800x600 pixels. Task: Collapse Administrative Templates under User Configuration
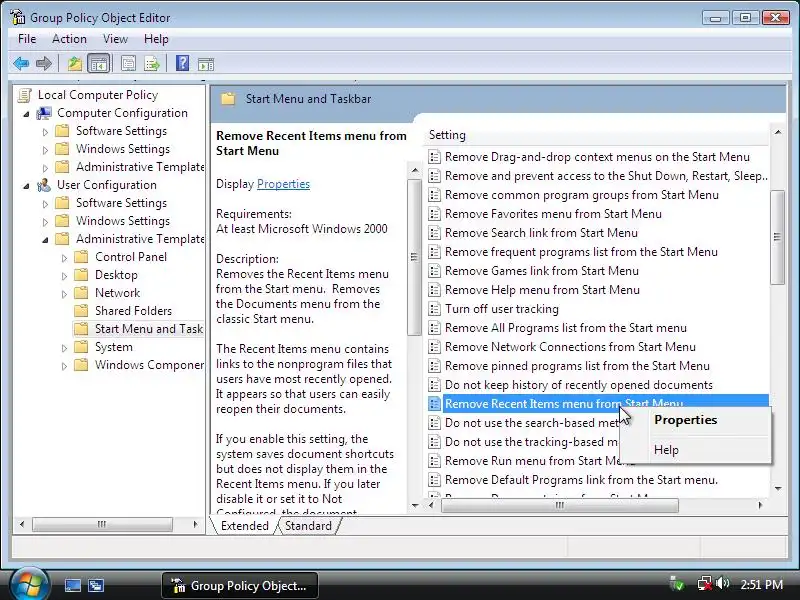[x=45, y=239]
